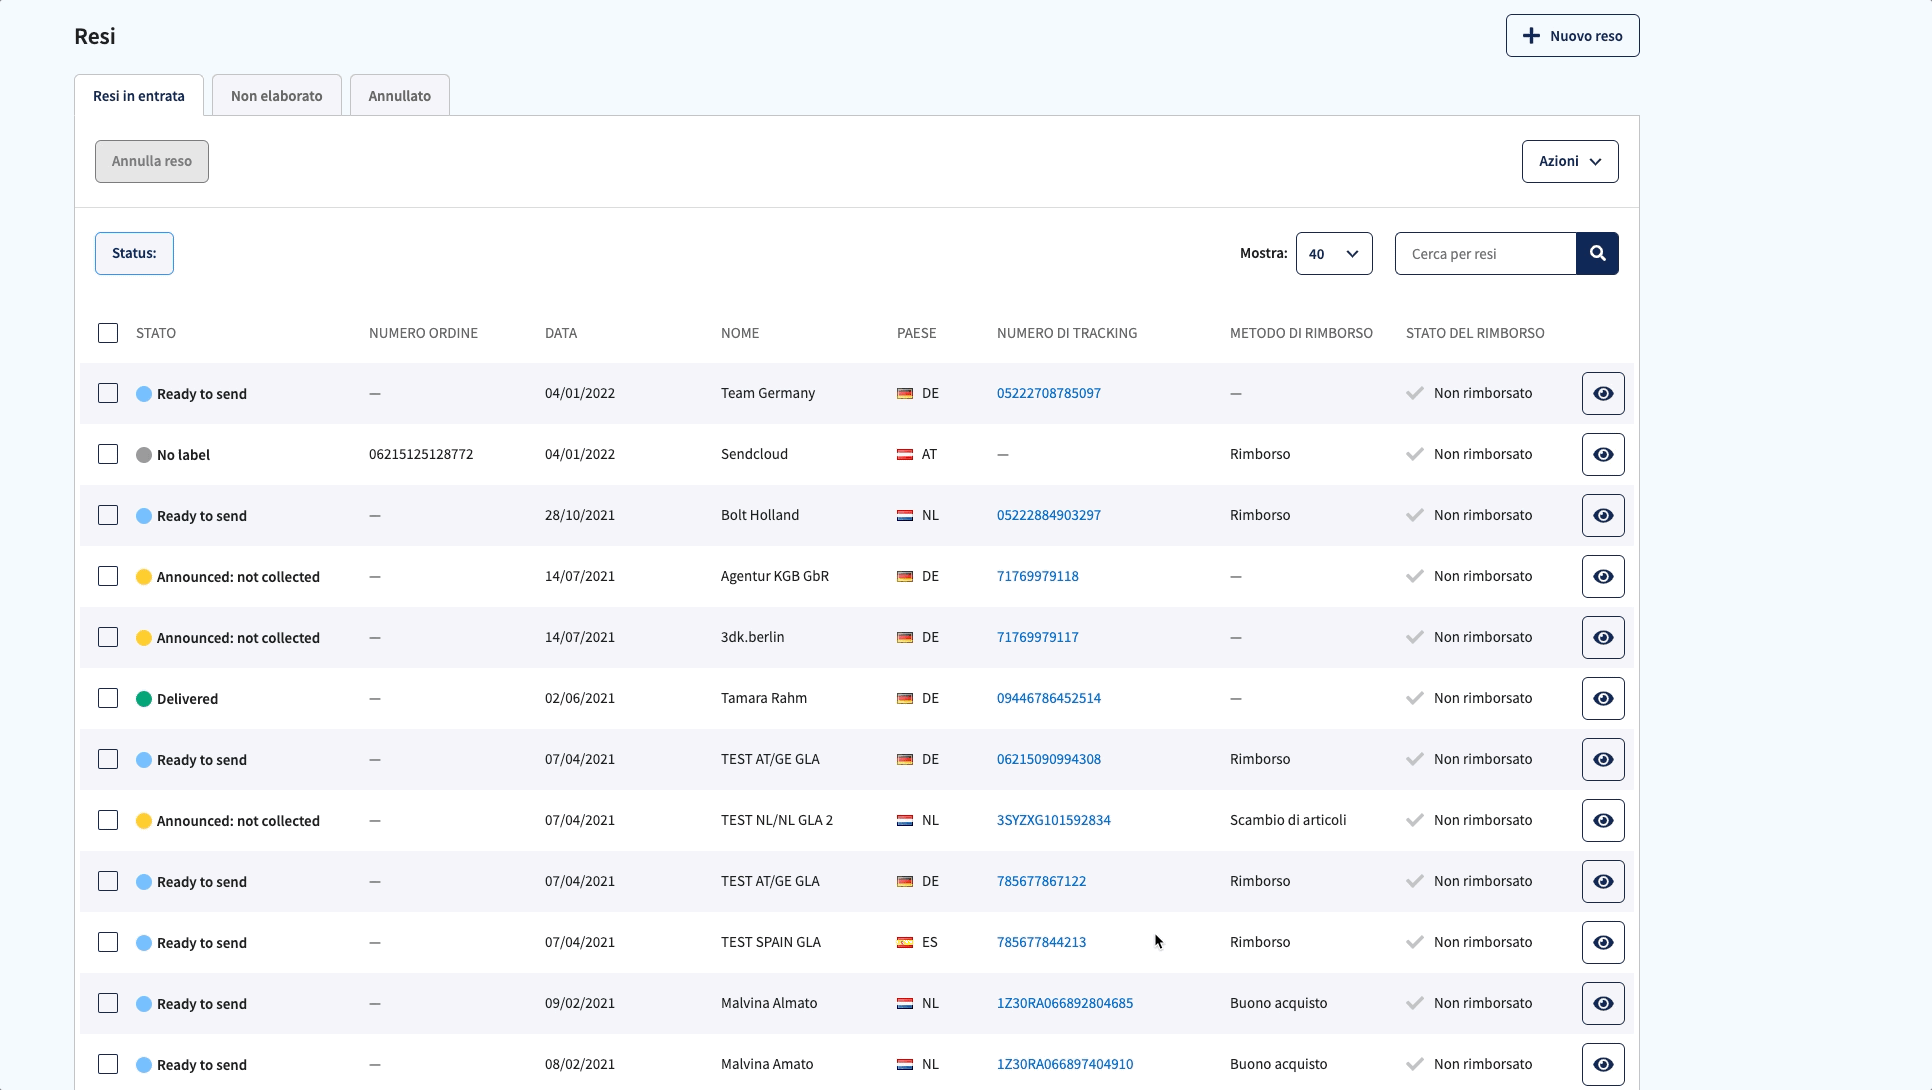
Task: Open the Mostra 40 rows dropdown
Action: 1334,253
